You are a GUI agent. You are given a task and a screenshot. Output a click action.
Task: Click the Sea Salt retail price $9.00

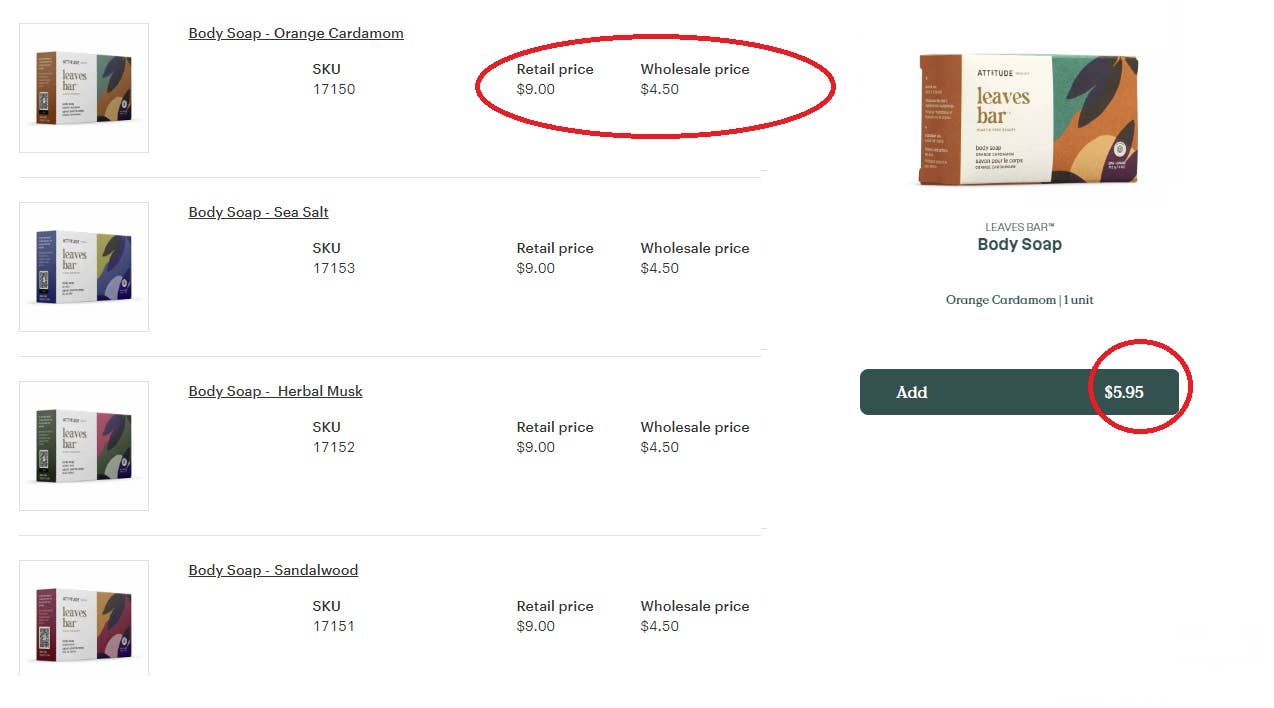535,268
